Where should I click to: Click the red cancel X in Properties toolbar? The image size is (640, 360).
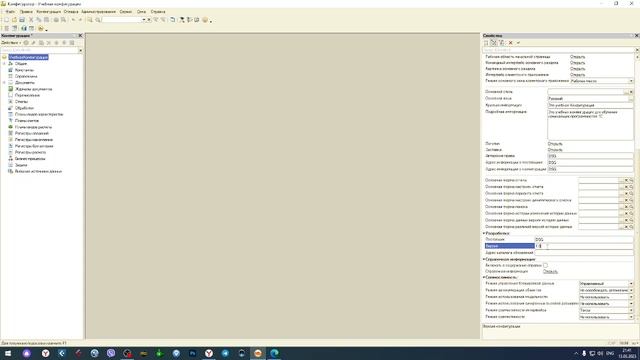click(511, 42)
